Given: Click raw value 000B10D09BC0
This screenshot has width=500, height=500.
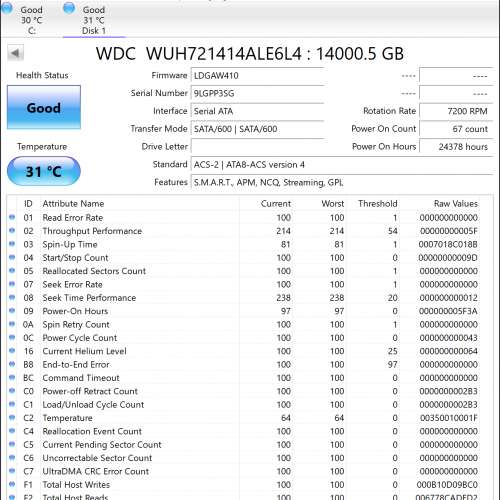Looking at the screenshot, I should (447, 485).
